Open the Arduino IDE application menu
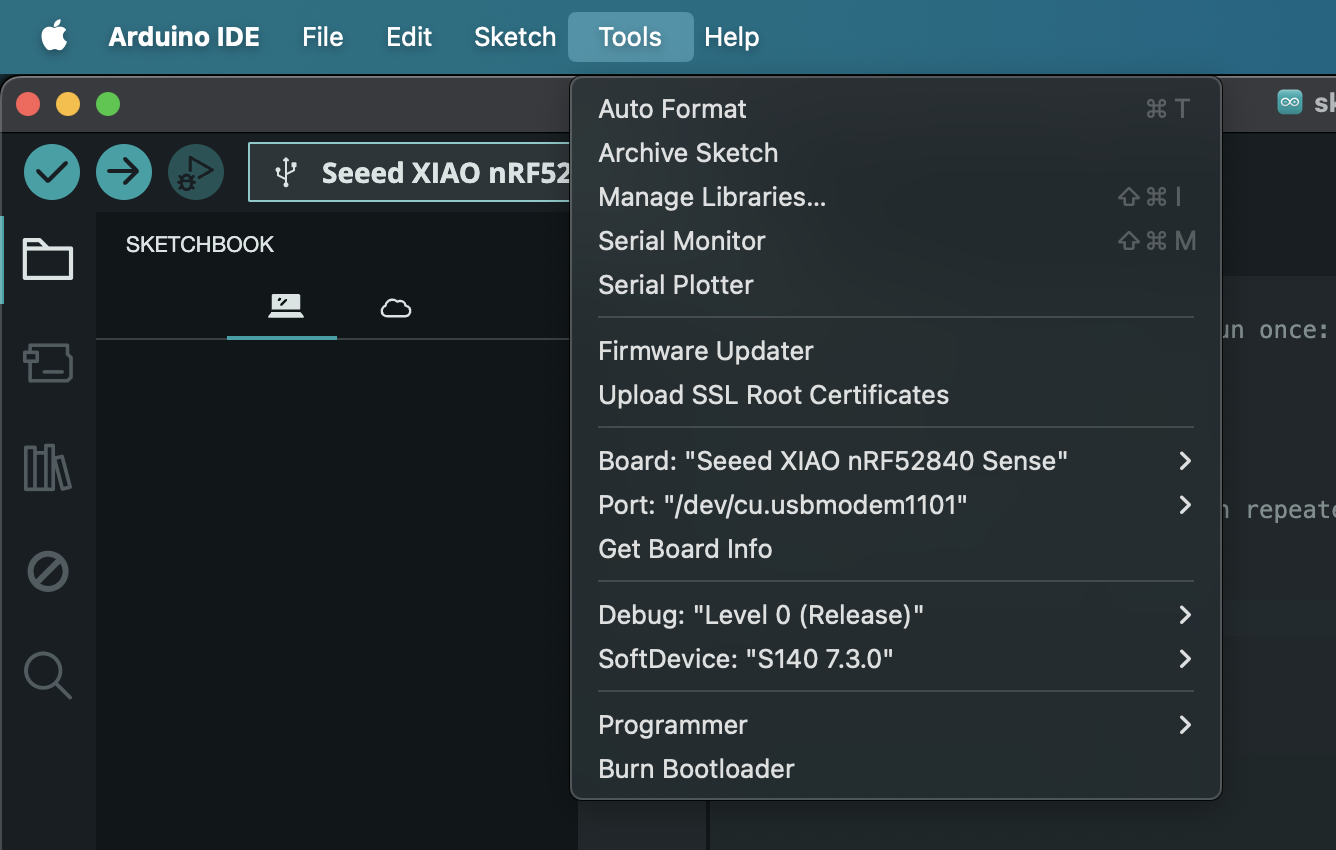Image resolution: width=1336 pixels, height=850 pixels. 184,37
